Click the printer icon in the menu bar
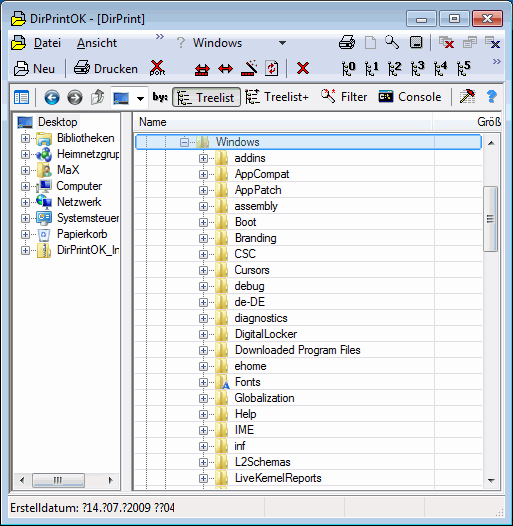The image size is (513, 526). [347, 43]
